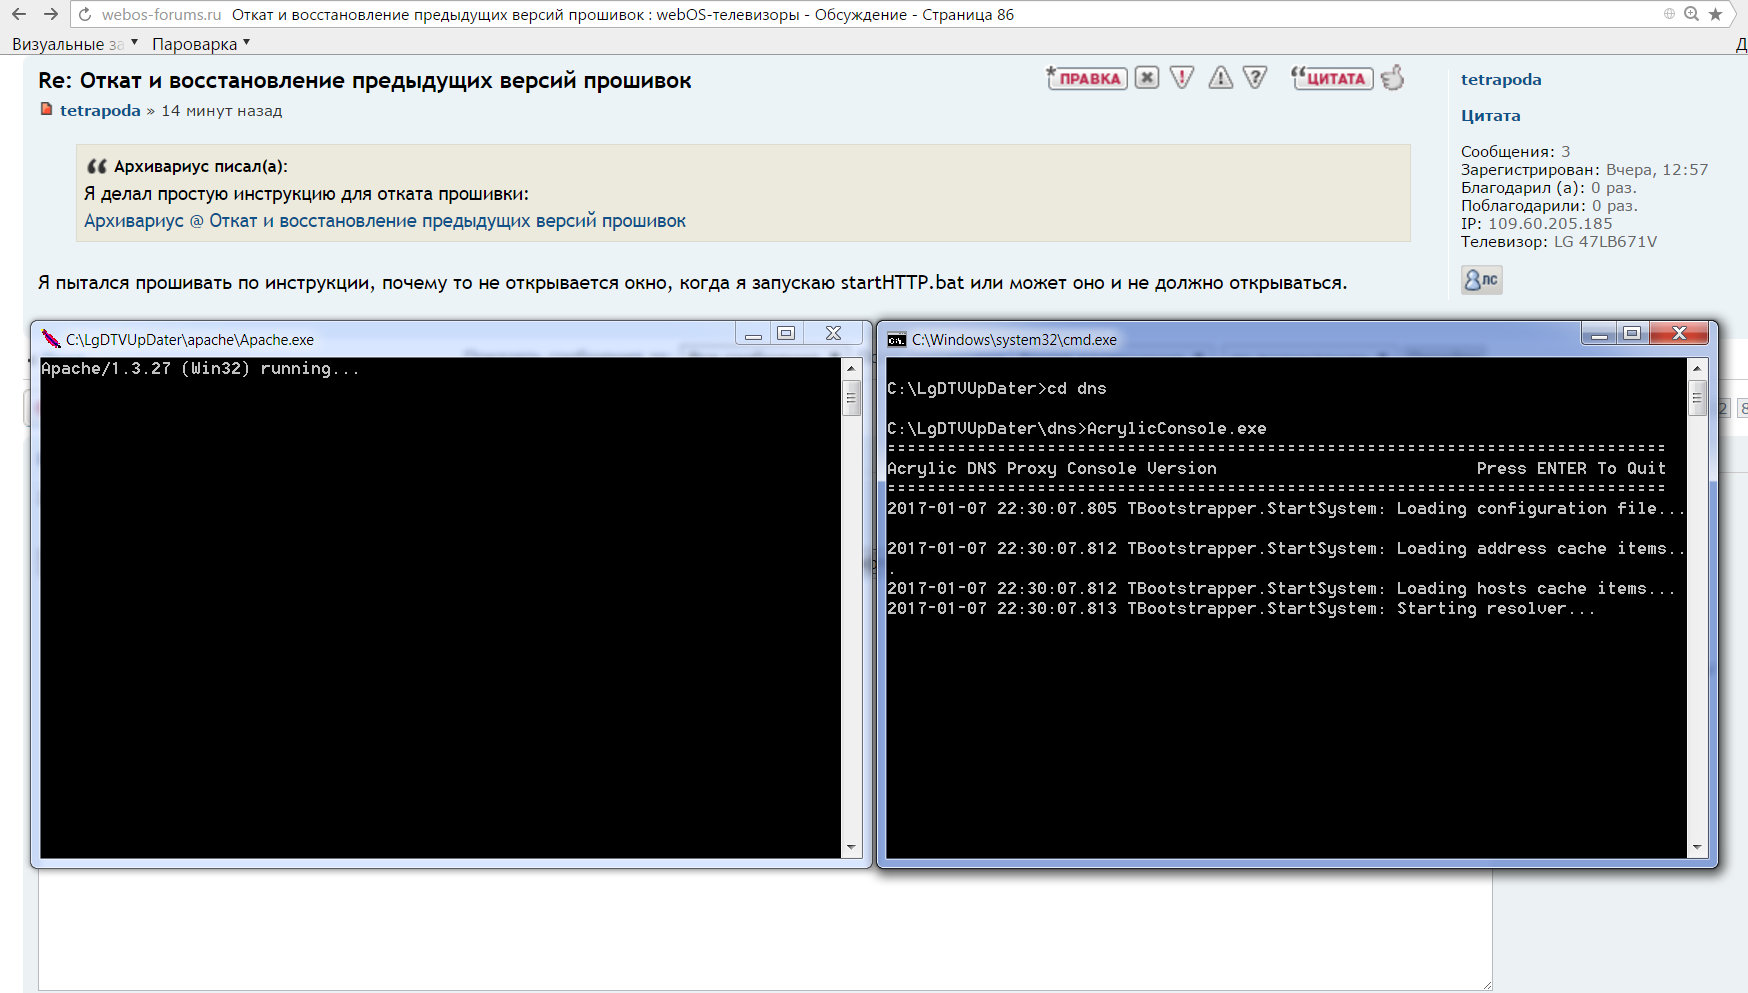Send private message via ЛС icon
The width and height of the screenshot is (1748, 993).
[x=1481, y=280]
